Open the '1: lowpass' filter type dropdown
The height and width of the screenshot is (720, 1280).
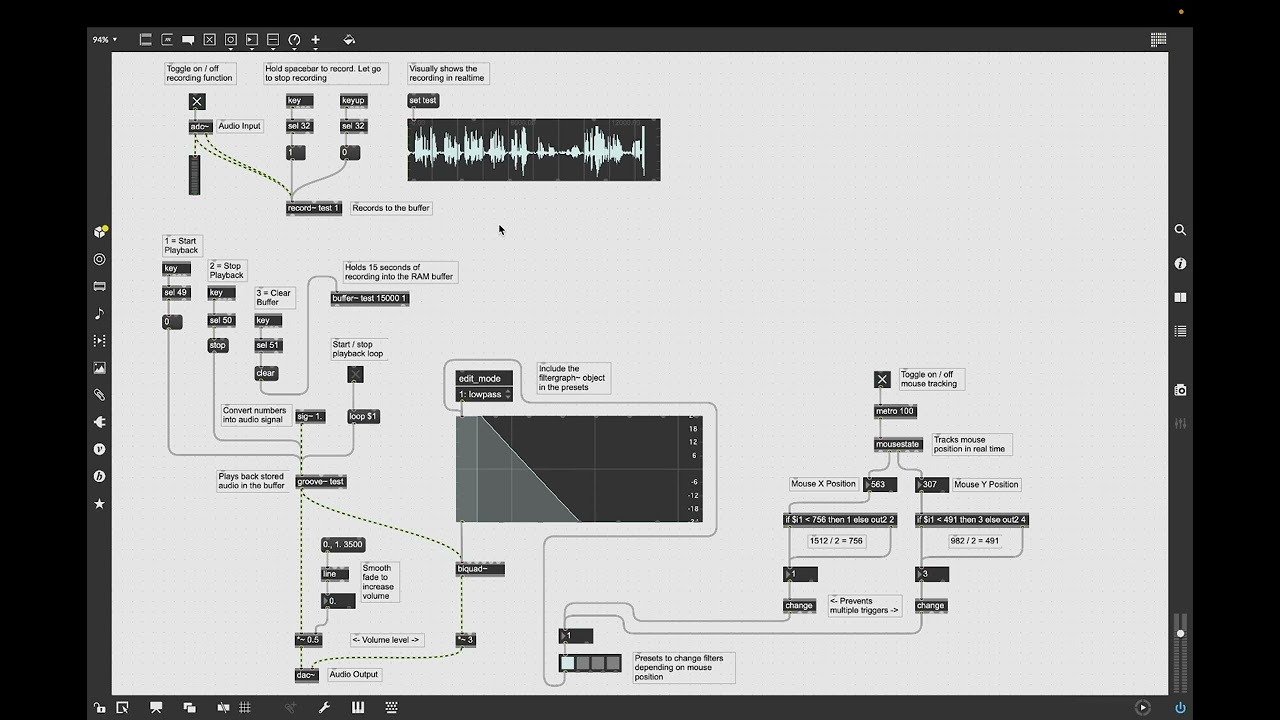(485, 394)
